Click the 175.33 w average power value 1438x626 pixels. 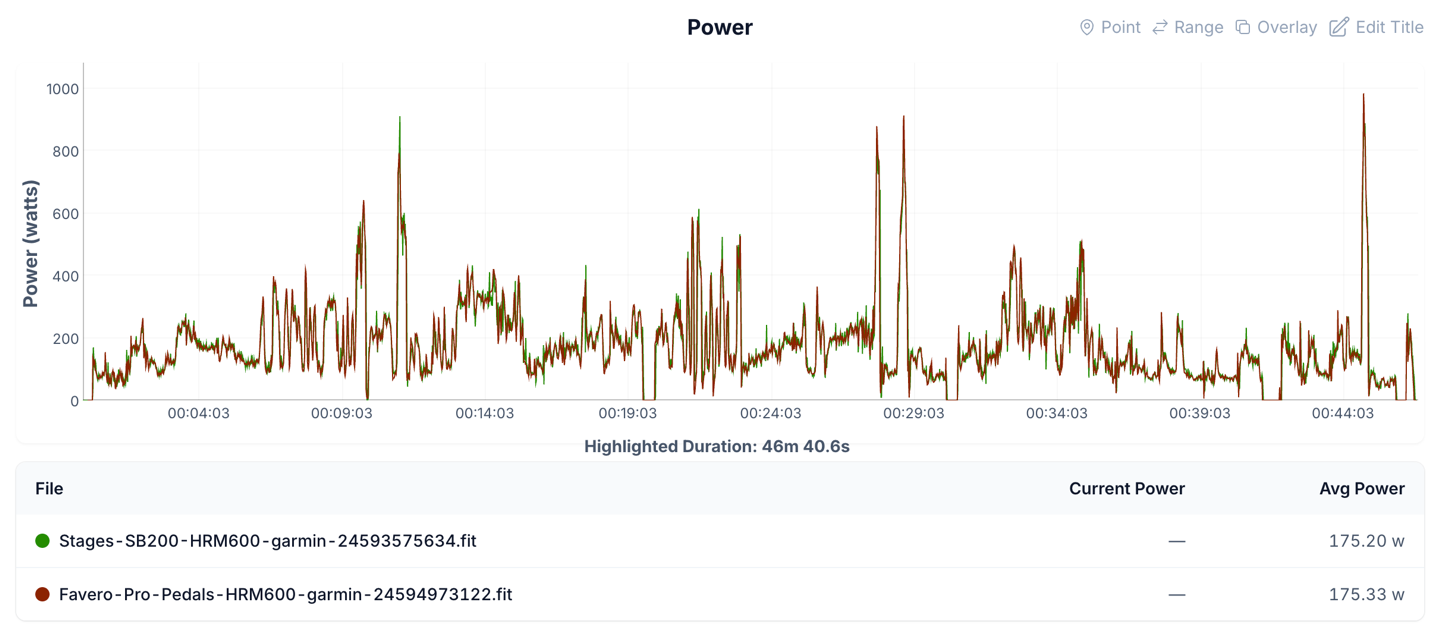click(1367, 594)
